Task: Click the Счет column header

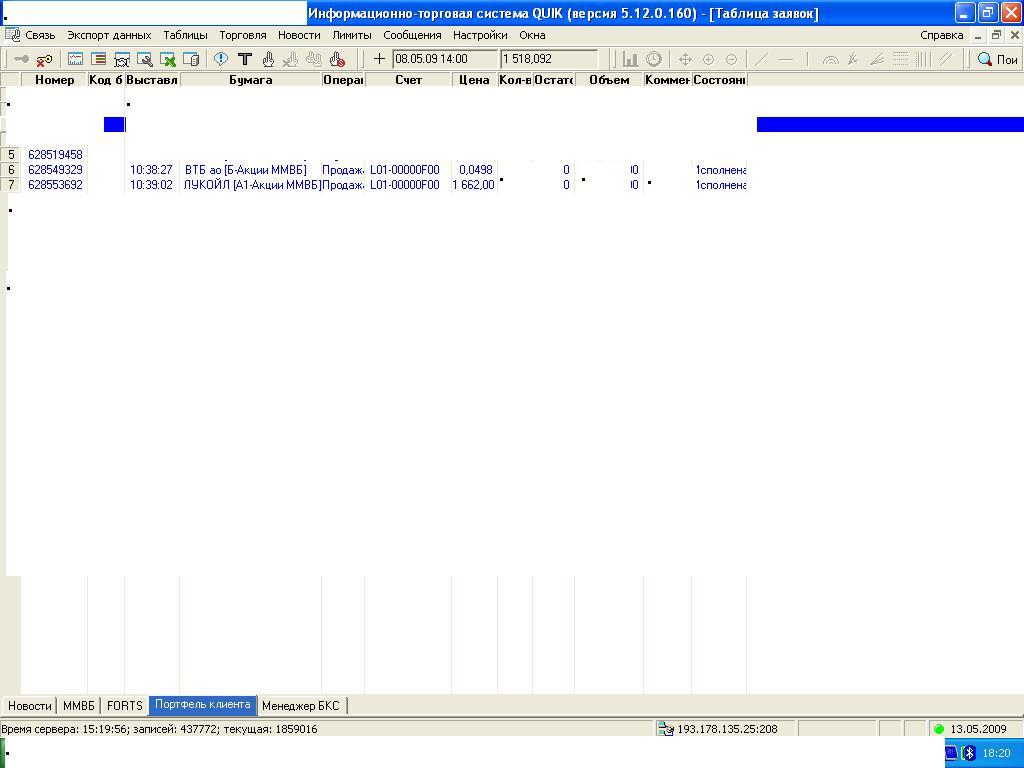Action: click(x=408, y=80)
